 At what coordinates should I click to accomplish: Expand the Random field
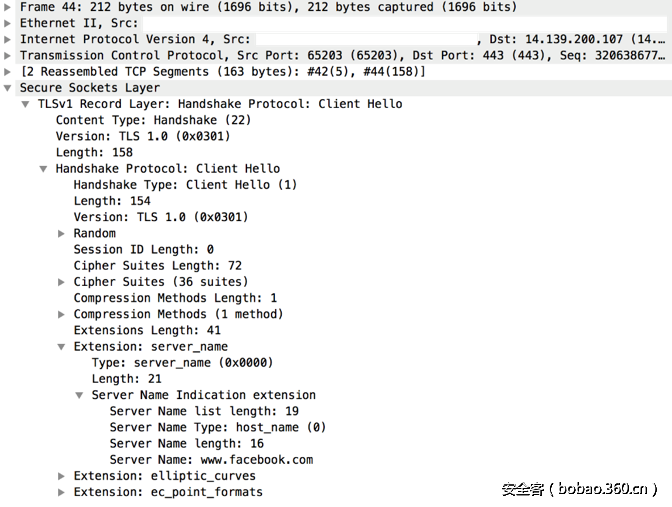(62, 233)
